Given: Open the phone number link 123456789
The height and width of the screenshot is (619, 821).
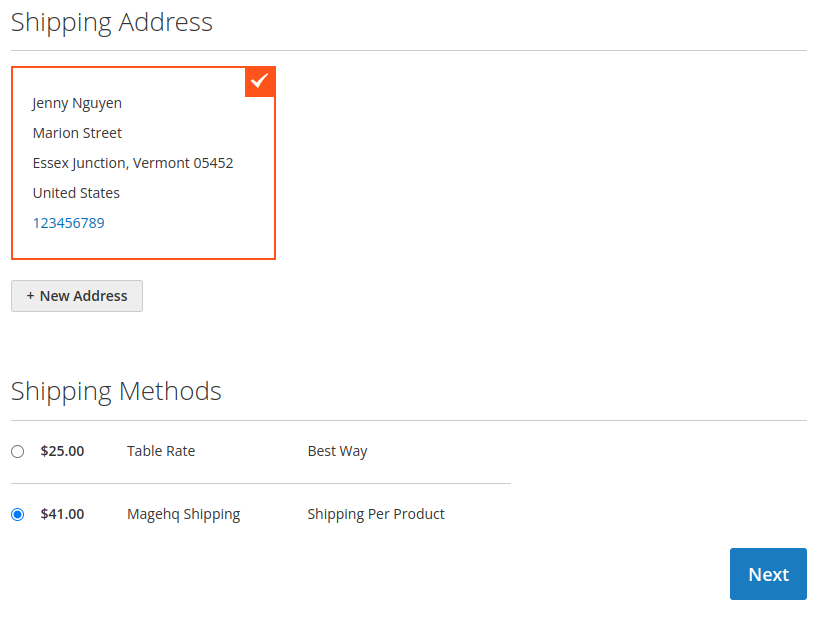Looking at the screenshot, I should (69, 223).
